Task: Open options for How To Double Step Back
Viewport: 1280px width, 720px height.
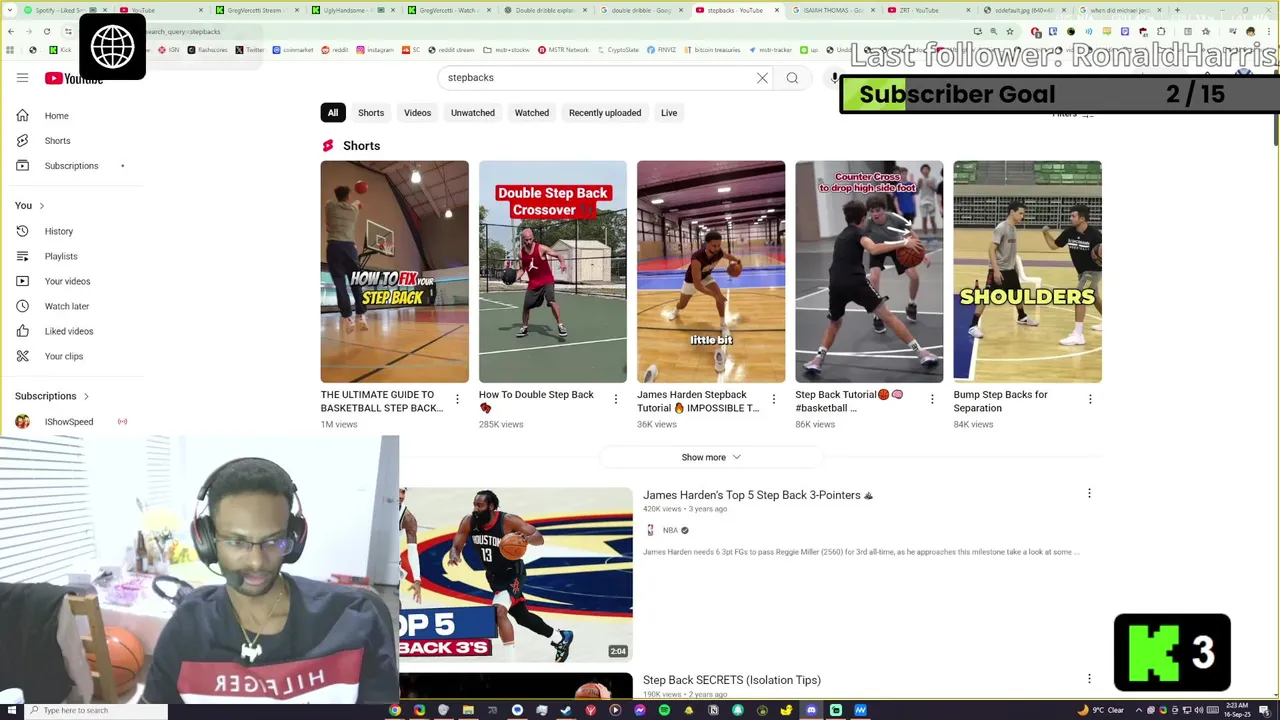Action: click(615, 400)
